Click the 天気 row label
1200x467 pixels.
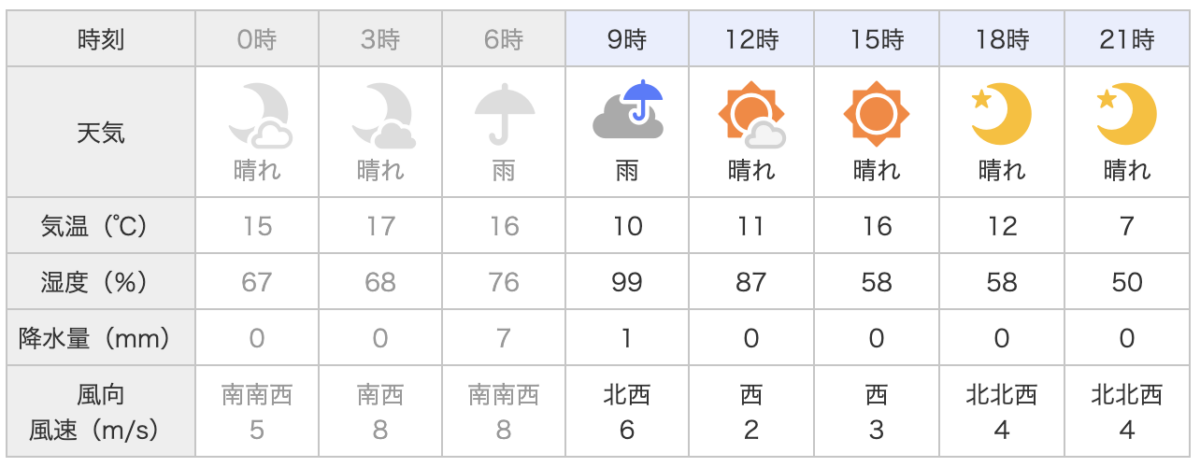tap(101, 132)
